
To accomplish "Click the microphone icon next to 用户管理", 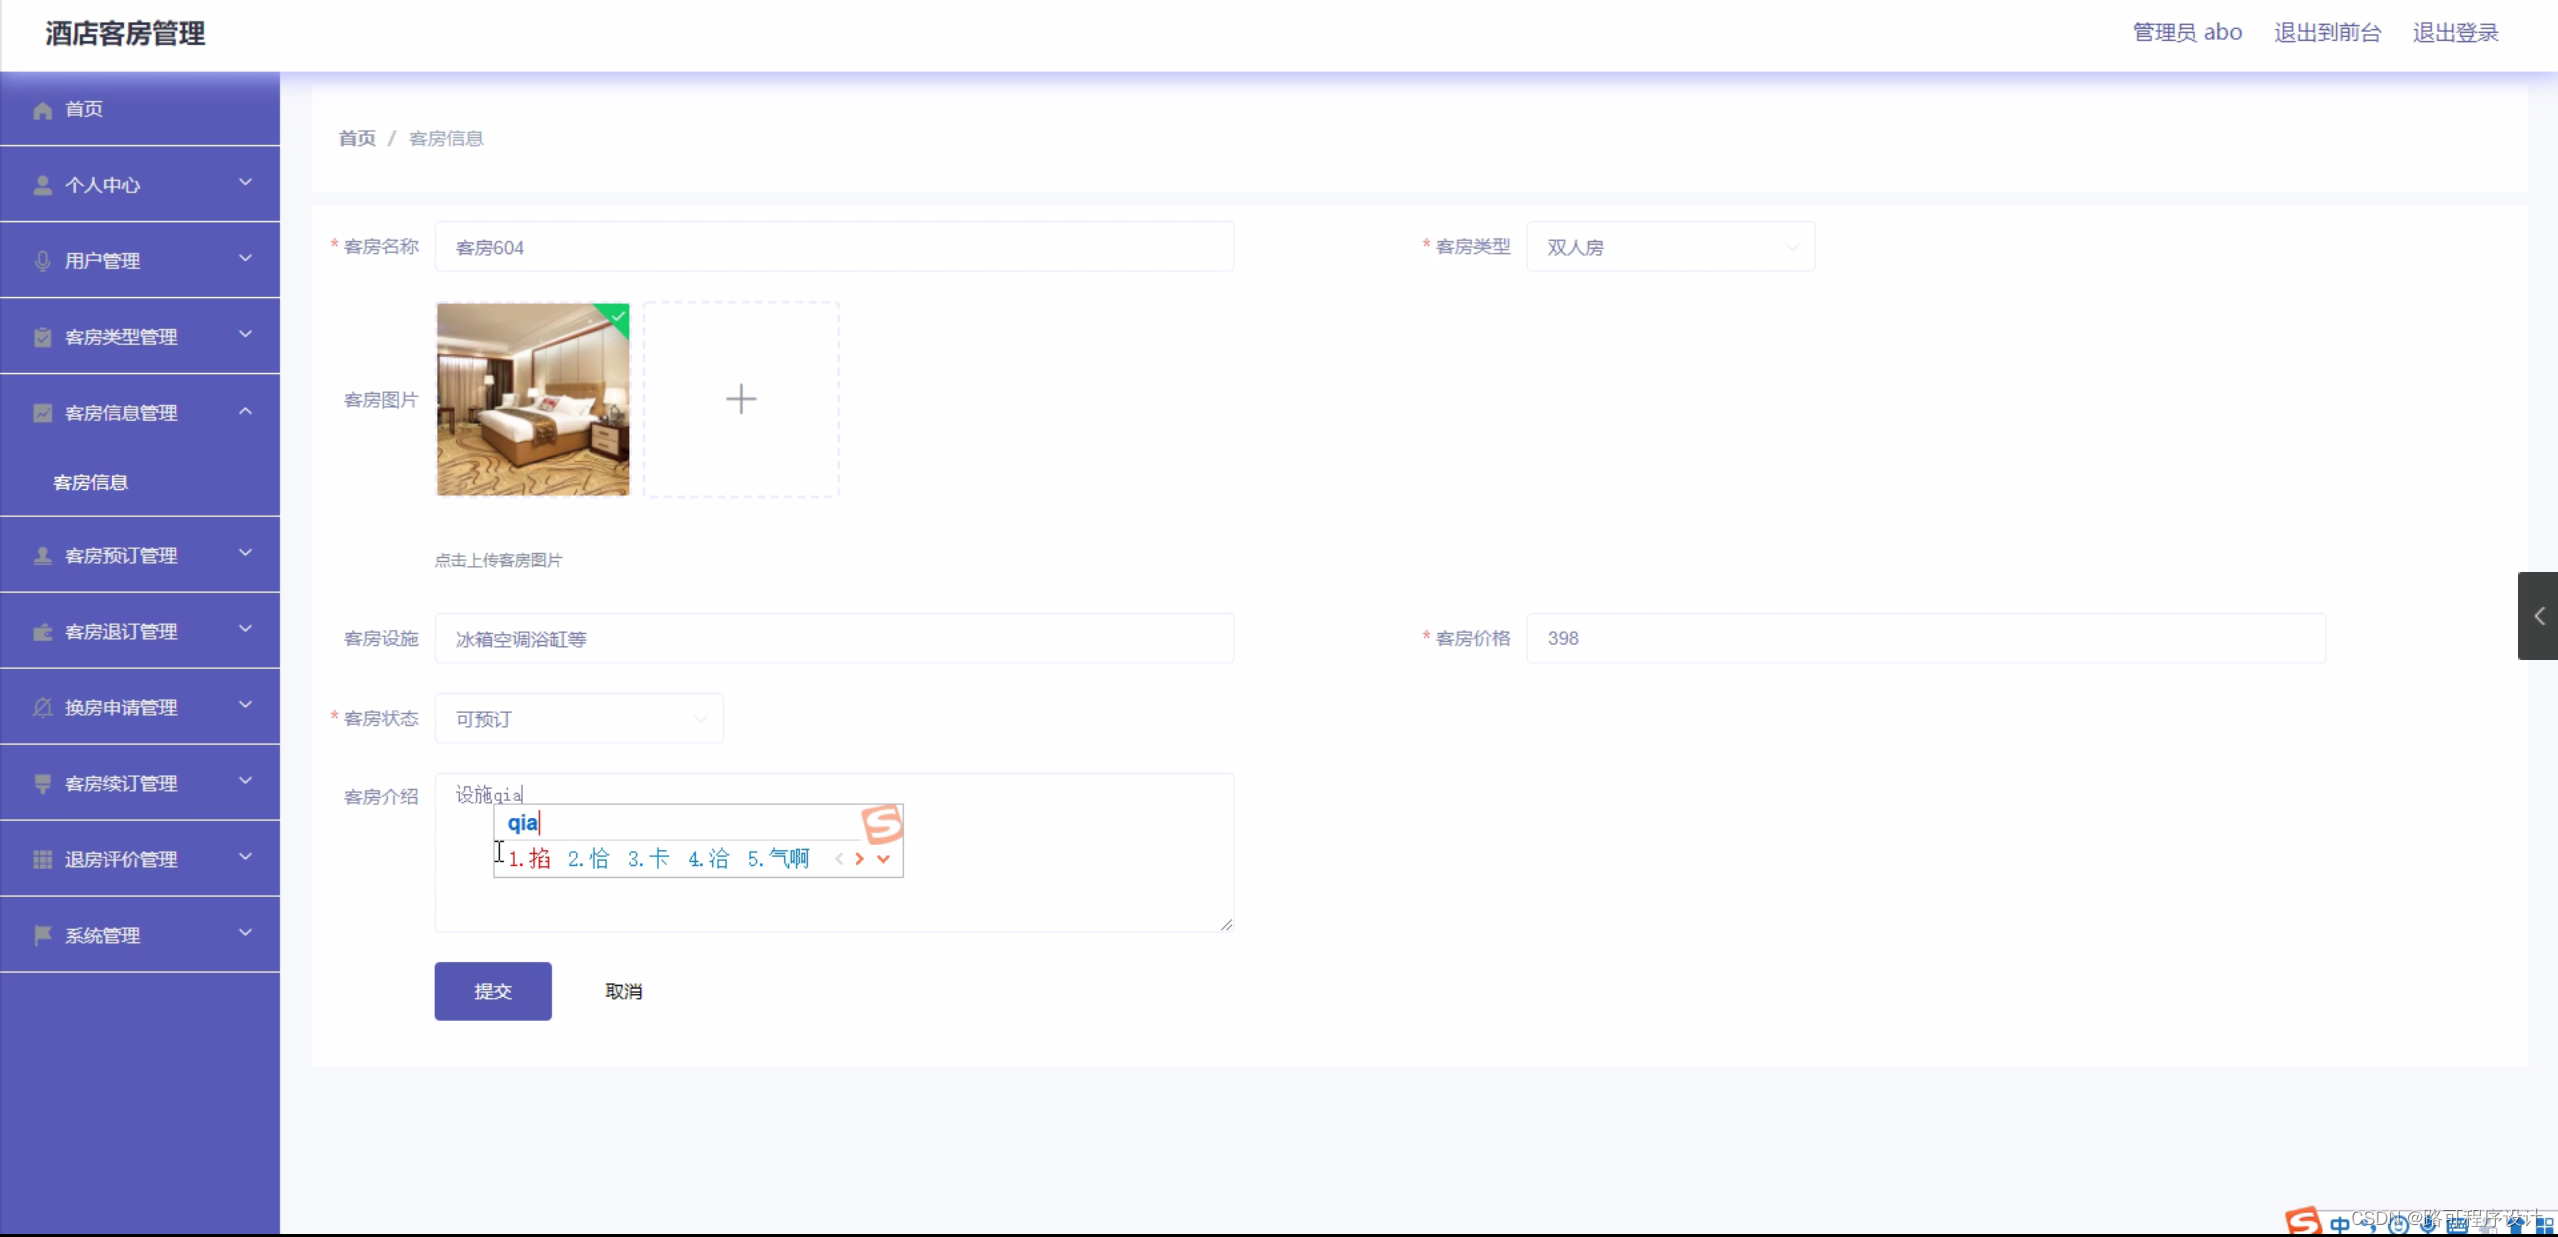I will tap(41, 260).
